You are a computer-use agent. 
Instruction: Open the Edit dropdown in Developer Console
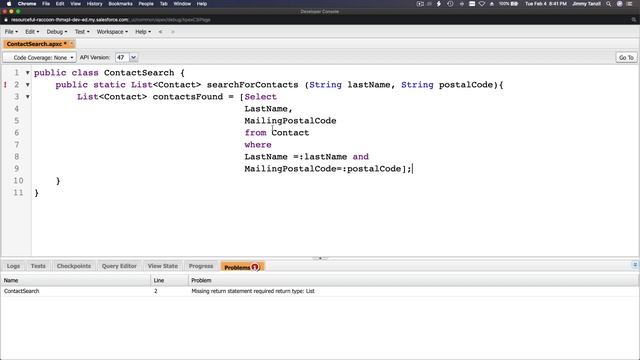[32, 32]
